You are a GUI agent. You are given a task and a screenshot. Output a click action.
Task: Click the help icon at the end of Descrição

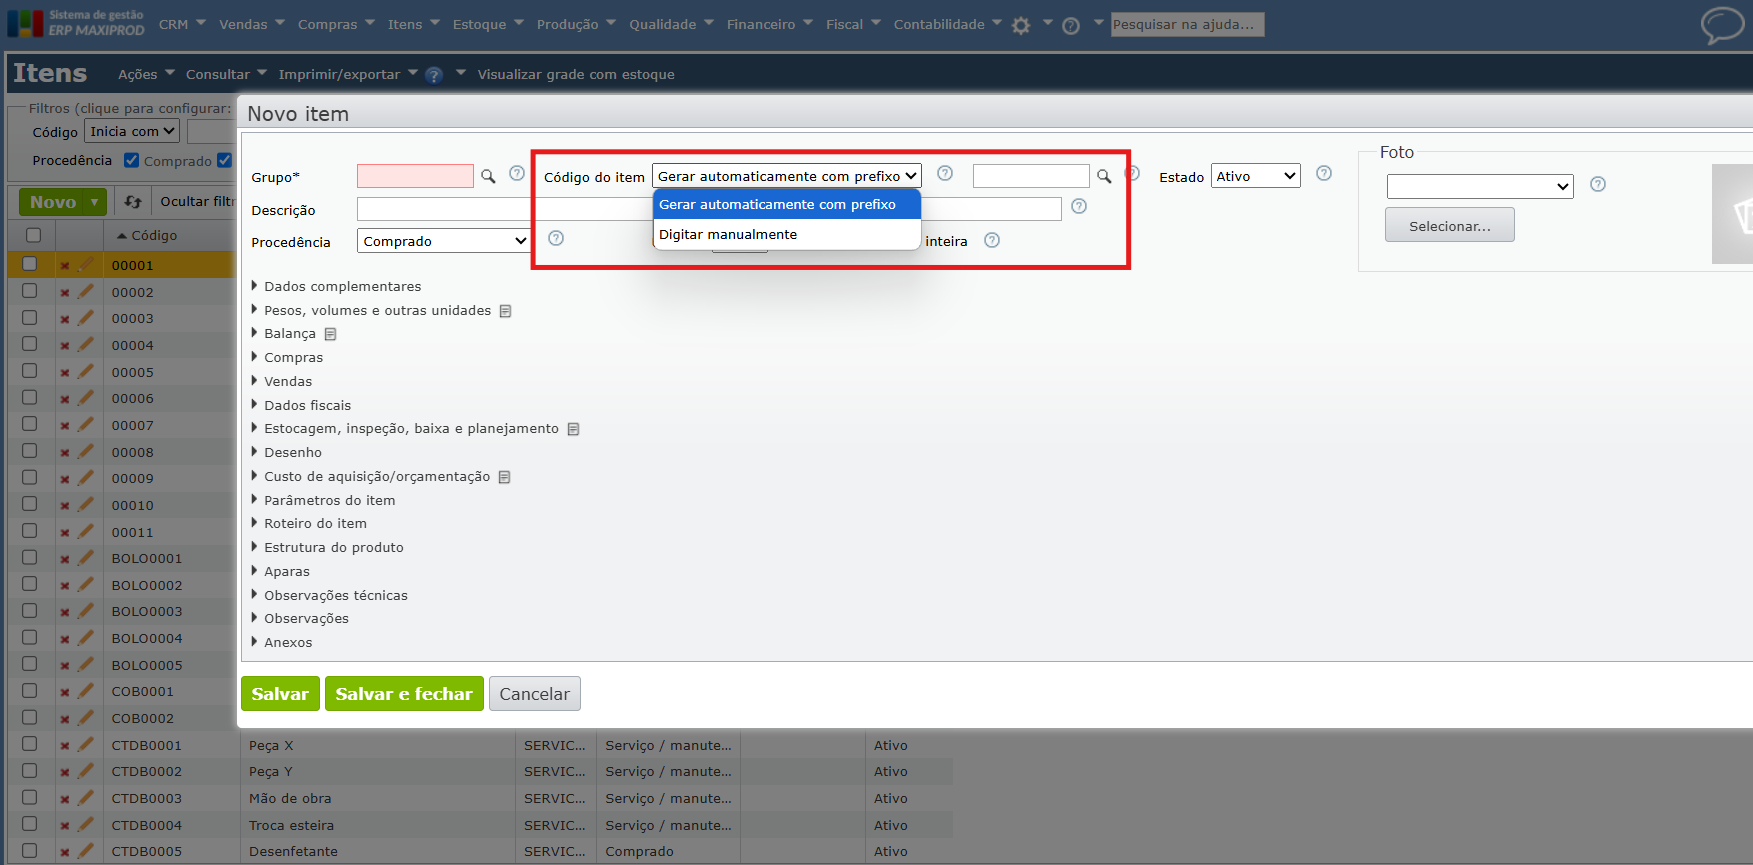coord(1079,206)
